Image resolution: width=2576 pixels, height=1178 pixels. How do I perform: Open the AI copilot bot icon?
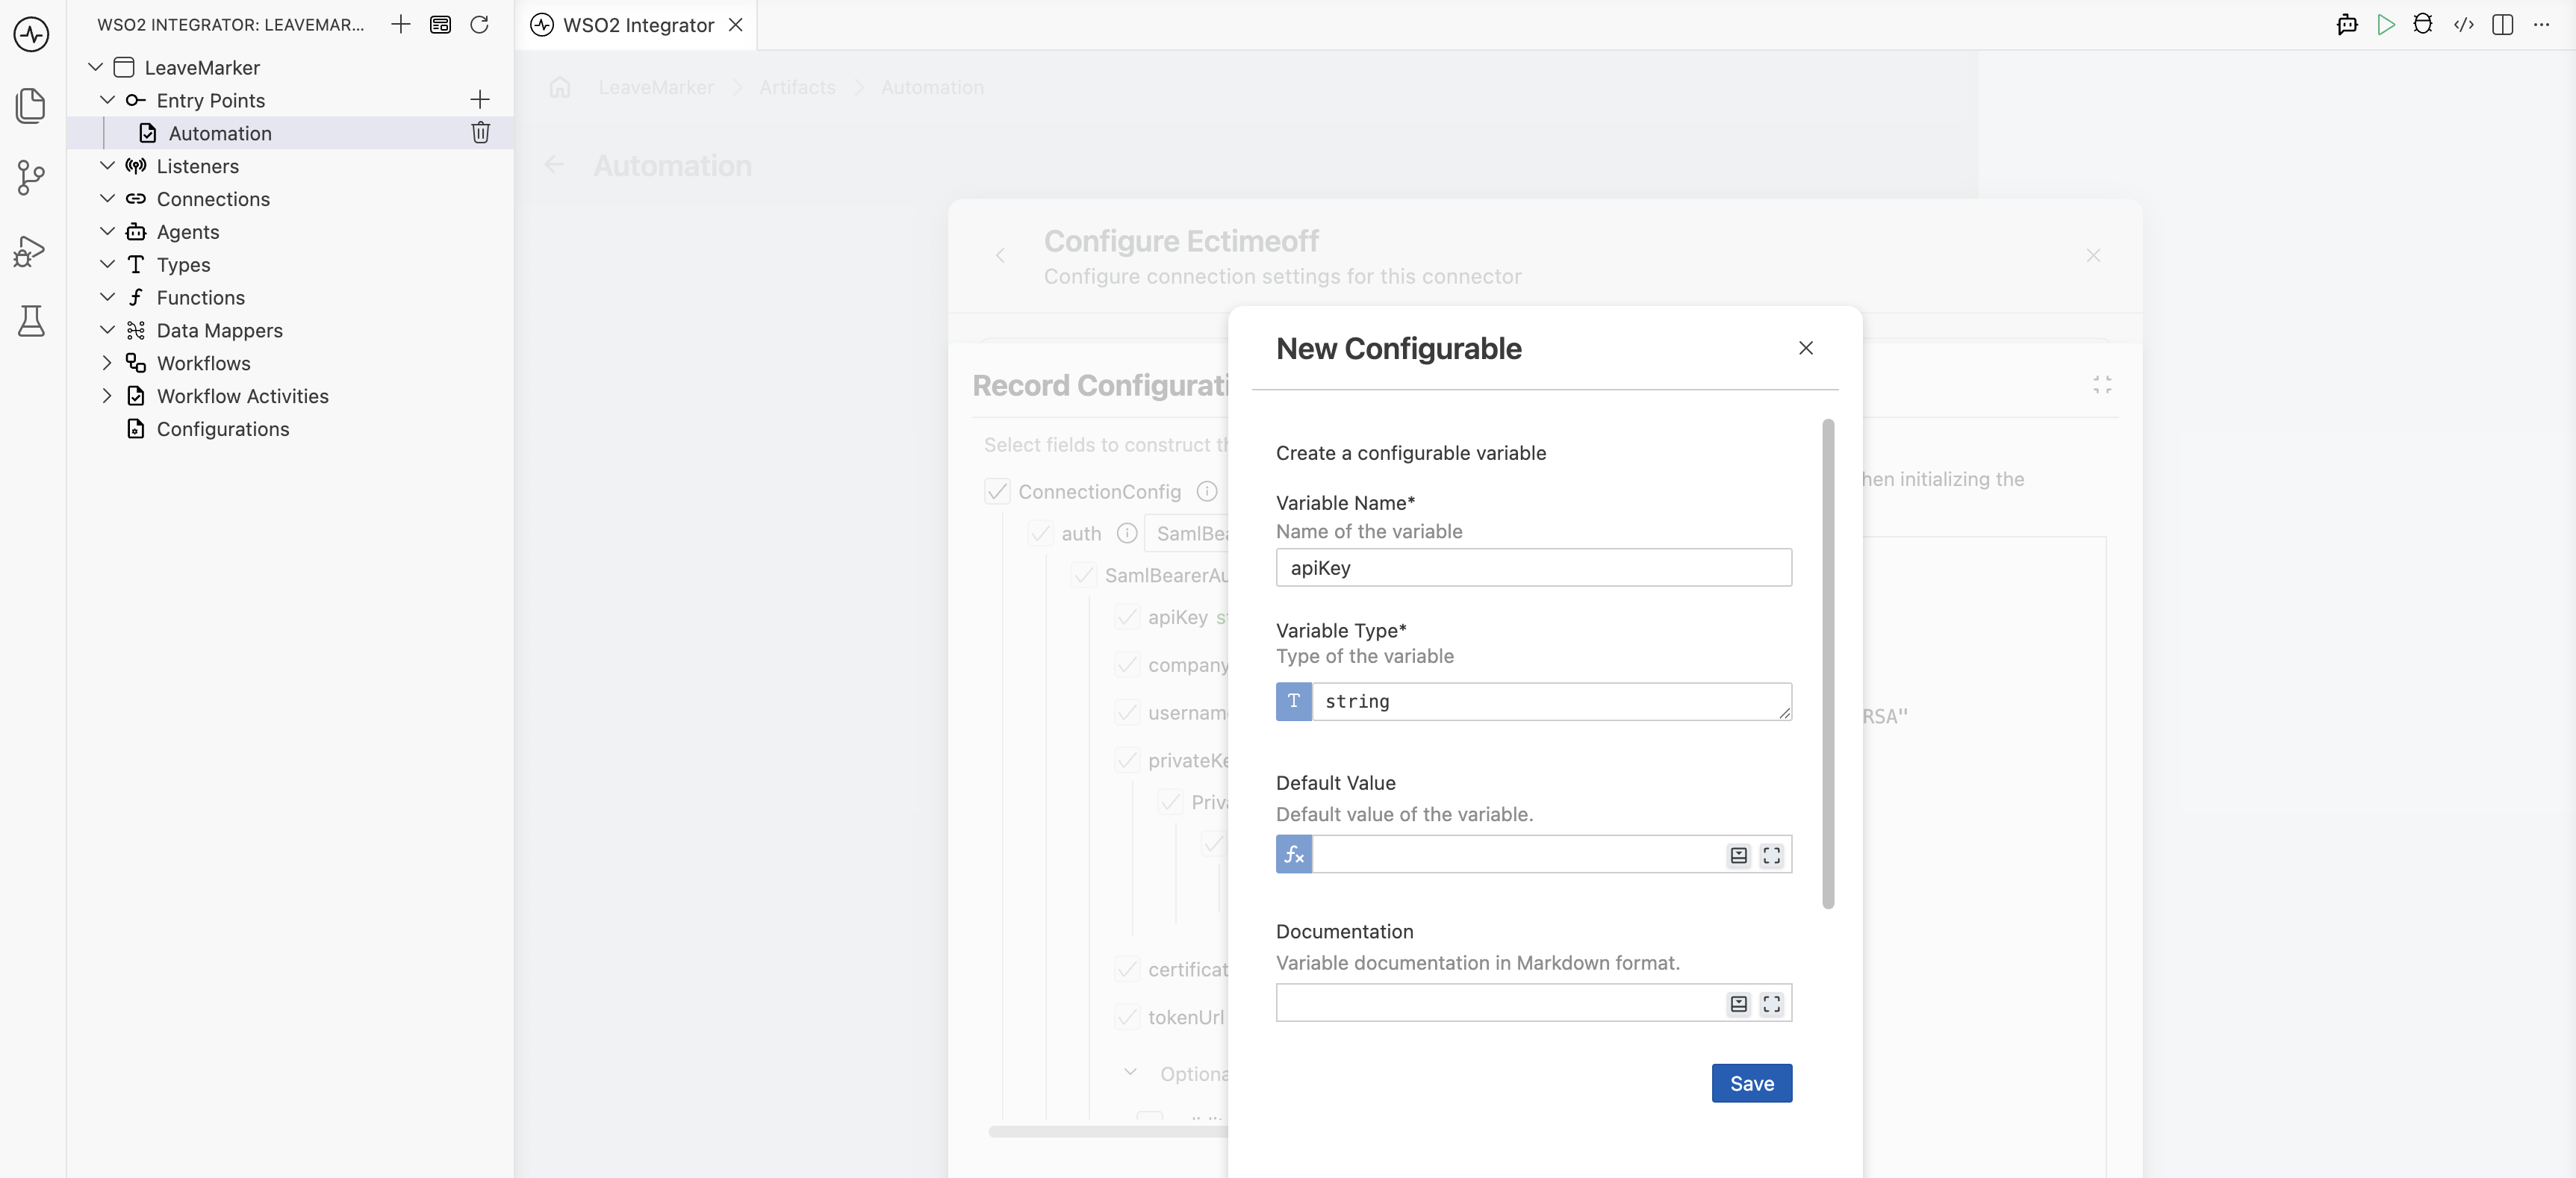tap(2347, 24)
